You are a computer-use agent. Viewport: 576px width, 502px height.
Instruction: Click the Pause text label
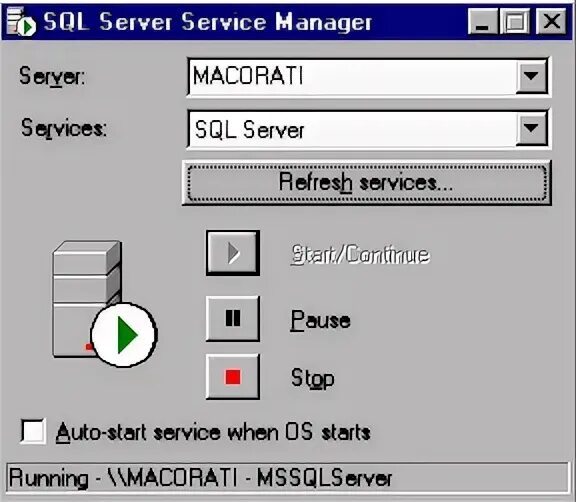320,320
